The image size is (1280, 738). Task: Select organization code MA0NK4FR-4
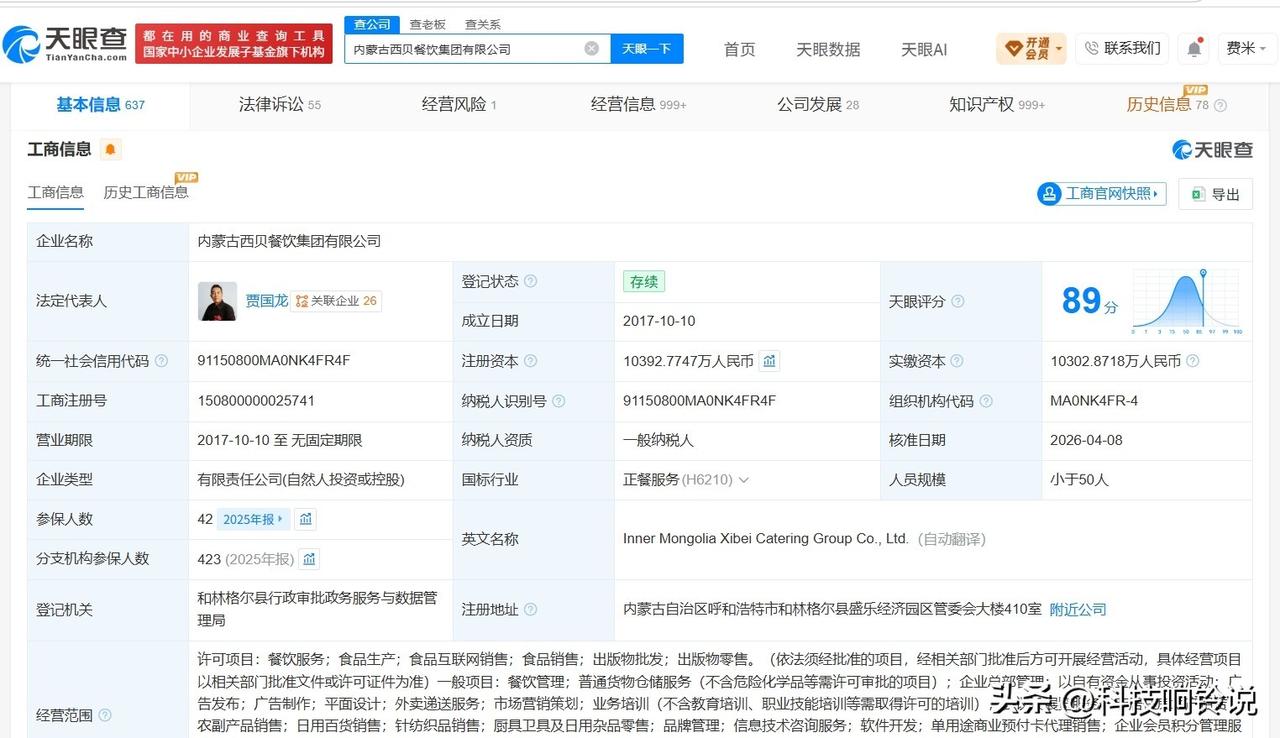(x=1094, y=401)
